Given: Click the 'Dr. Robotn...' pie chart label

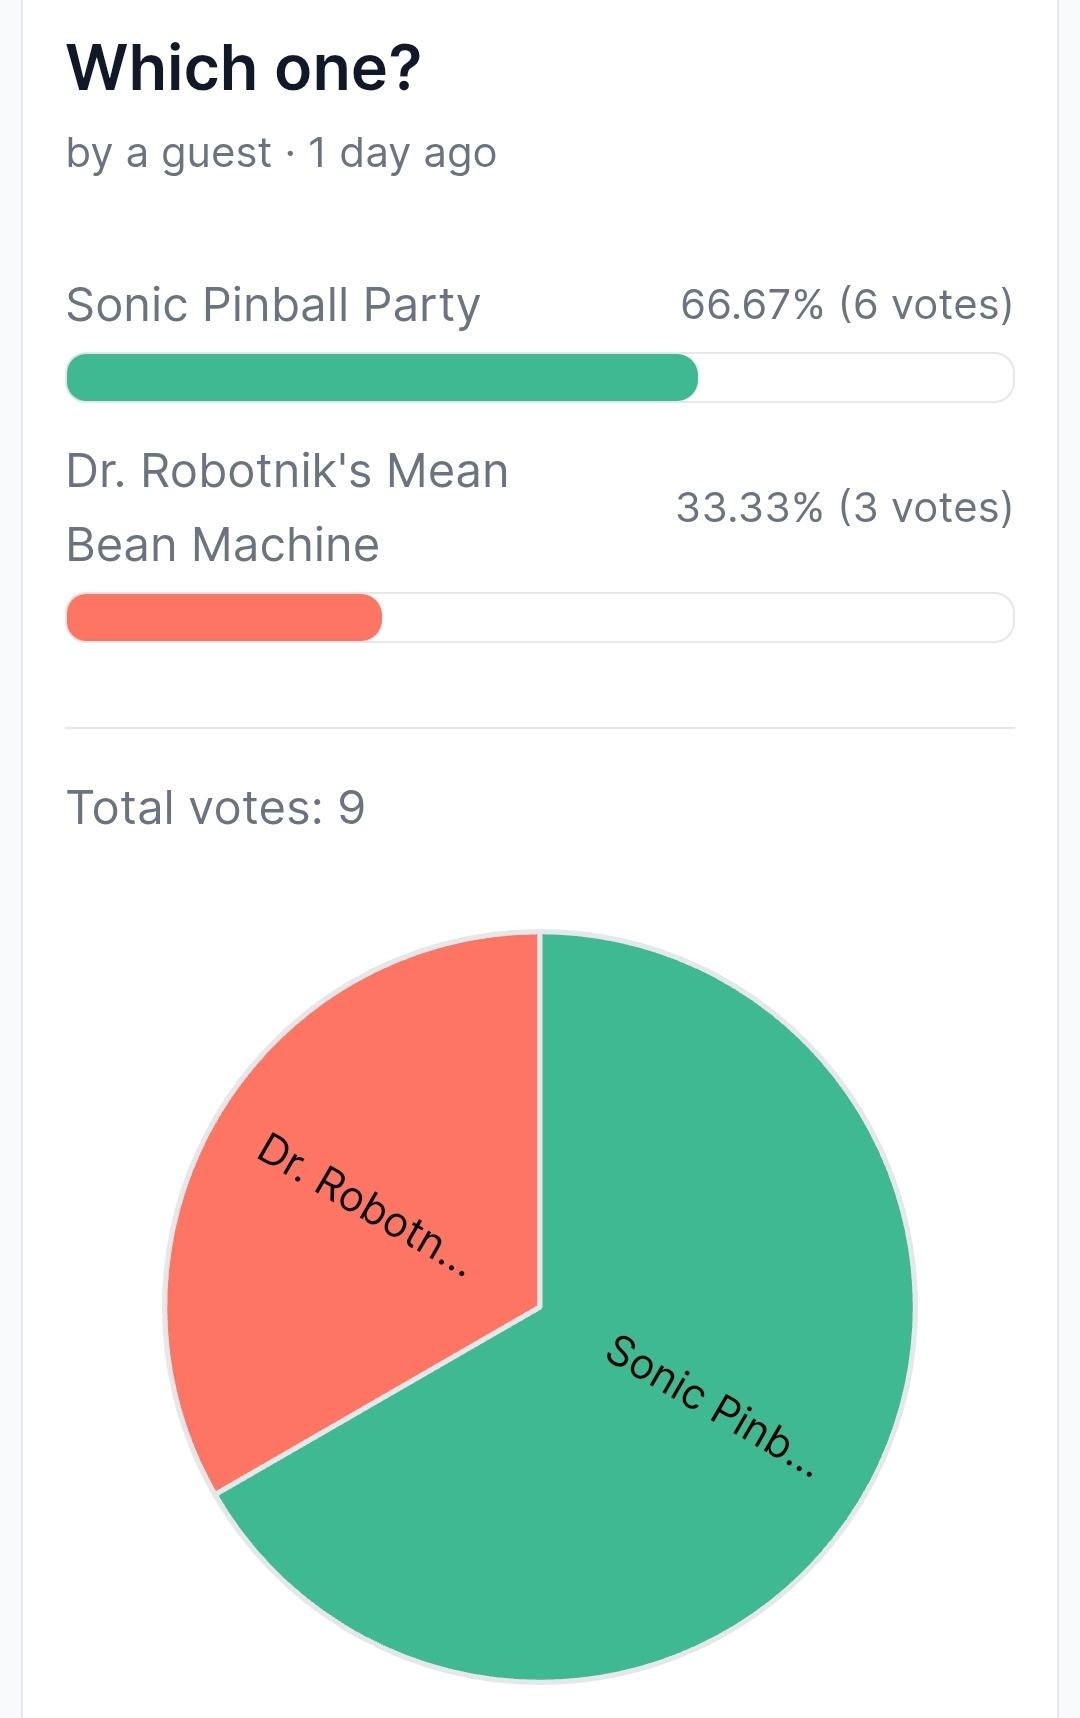Looking at the screenshot, I should pyautogui.click(x=362, y=1205).
